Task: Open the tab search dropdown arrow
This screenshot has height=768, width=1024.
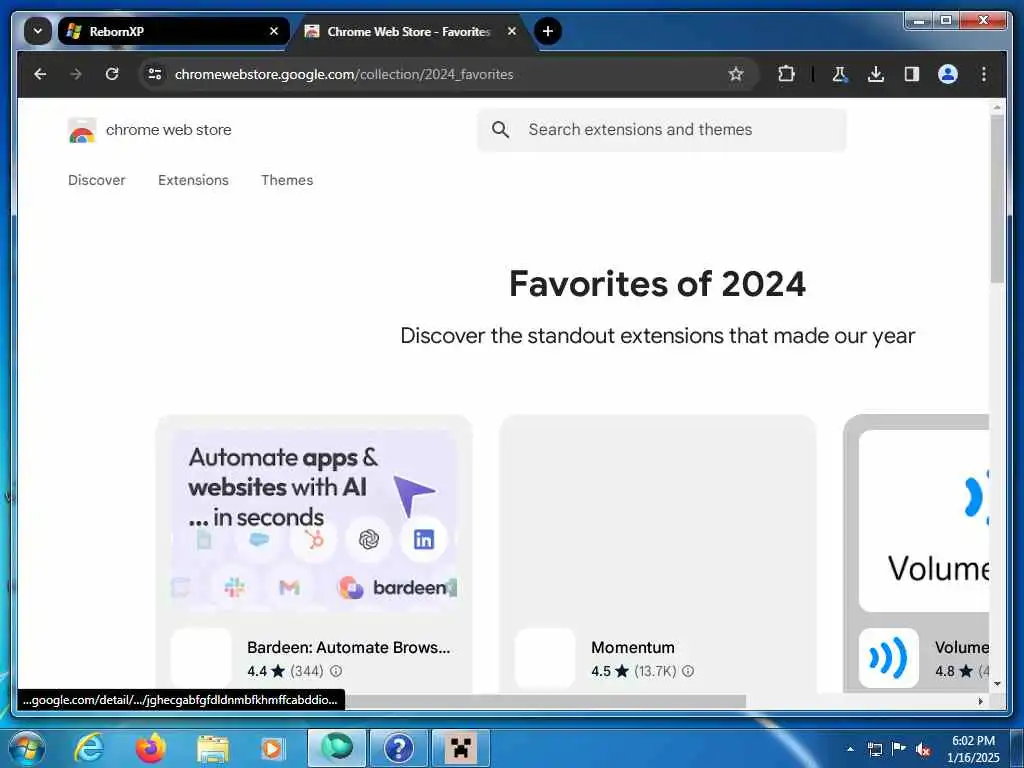Action: point(38,31)
